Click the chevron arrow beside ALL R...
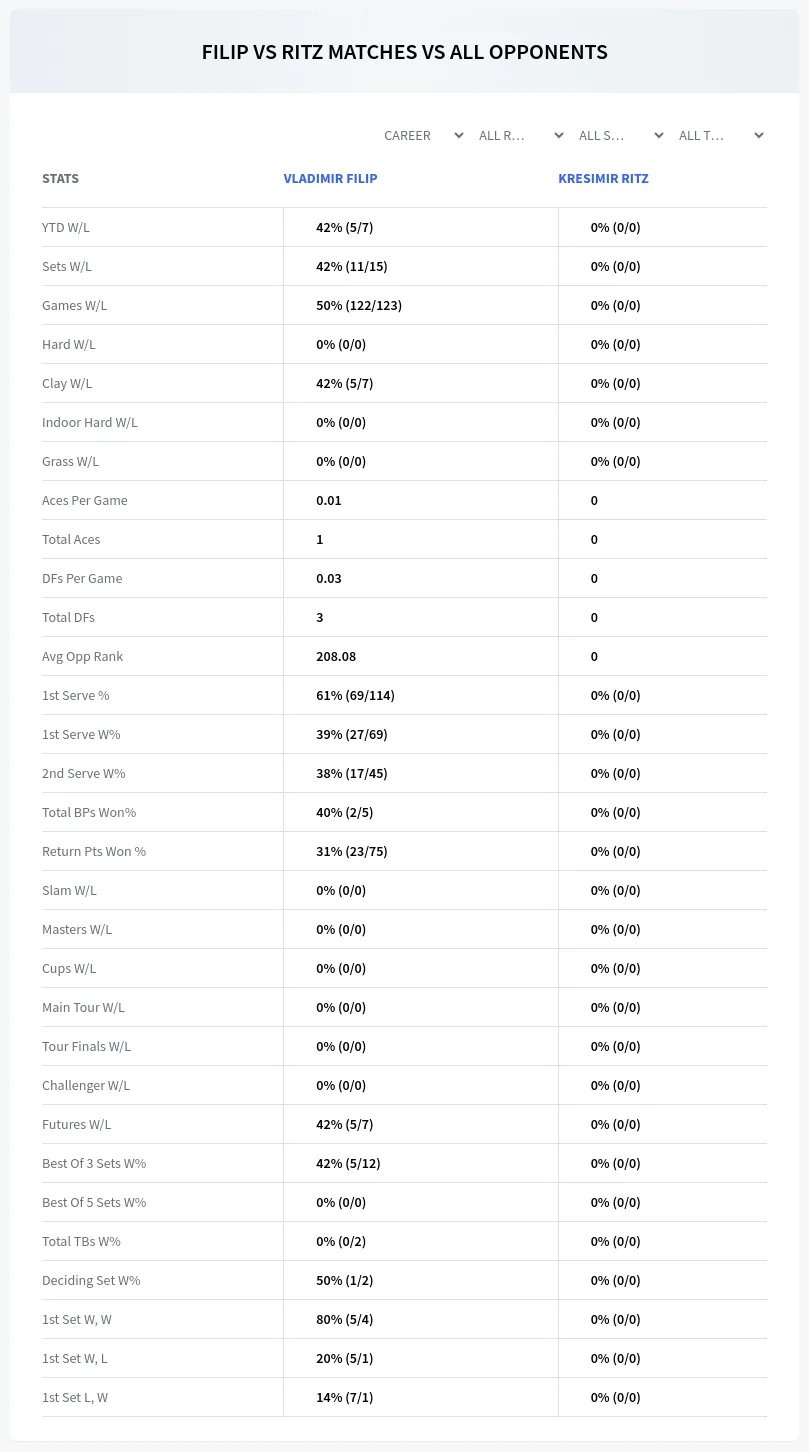The width and height of the screenshot is (809, 1452). pyautogui.click(x=558, y=135)
